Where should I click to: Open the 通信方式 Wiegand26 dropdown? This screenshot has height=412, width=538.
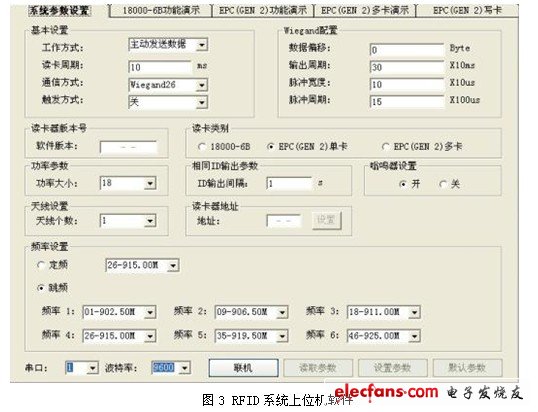pyautogui.click(x=202, y=85)
